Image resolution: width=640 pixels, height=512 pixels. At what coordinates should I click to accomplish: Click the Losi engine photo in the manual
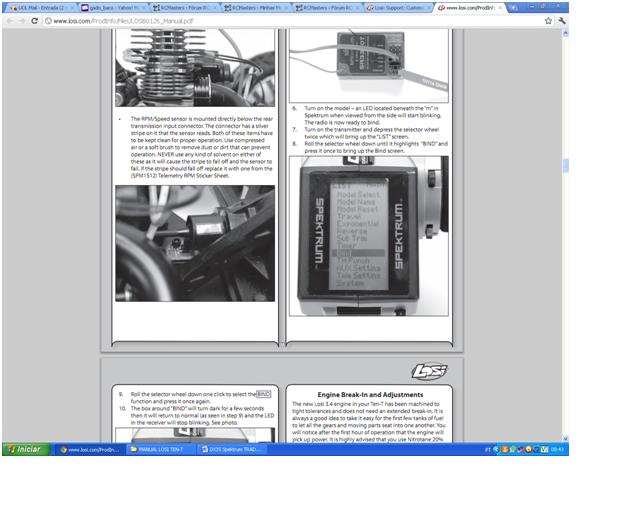pos(195,68)
